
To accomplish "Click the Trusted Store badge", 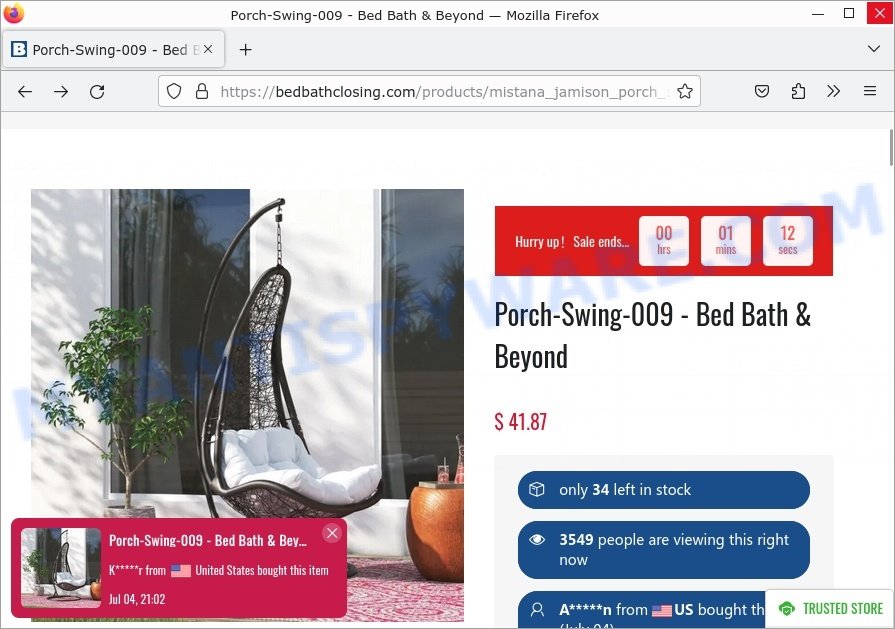I will pos(831,608).
